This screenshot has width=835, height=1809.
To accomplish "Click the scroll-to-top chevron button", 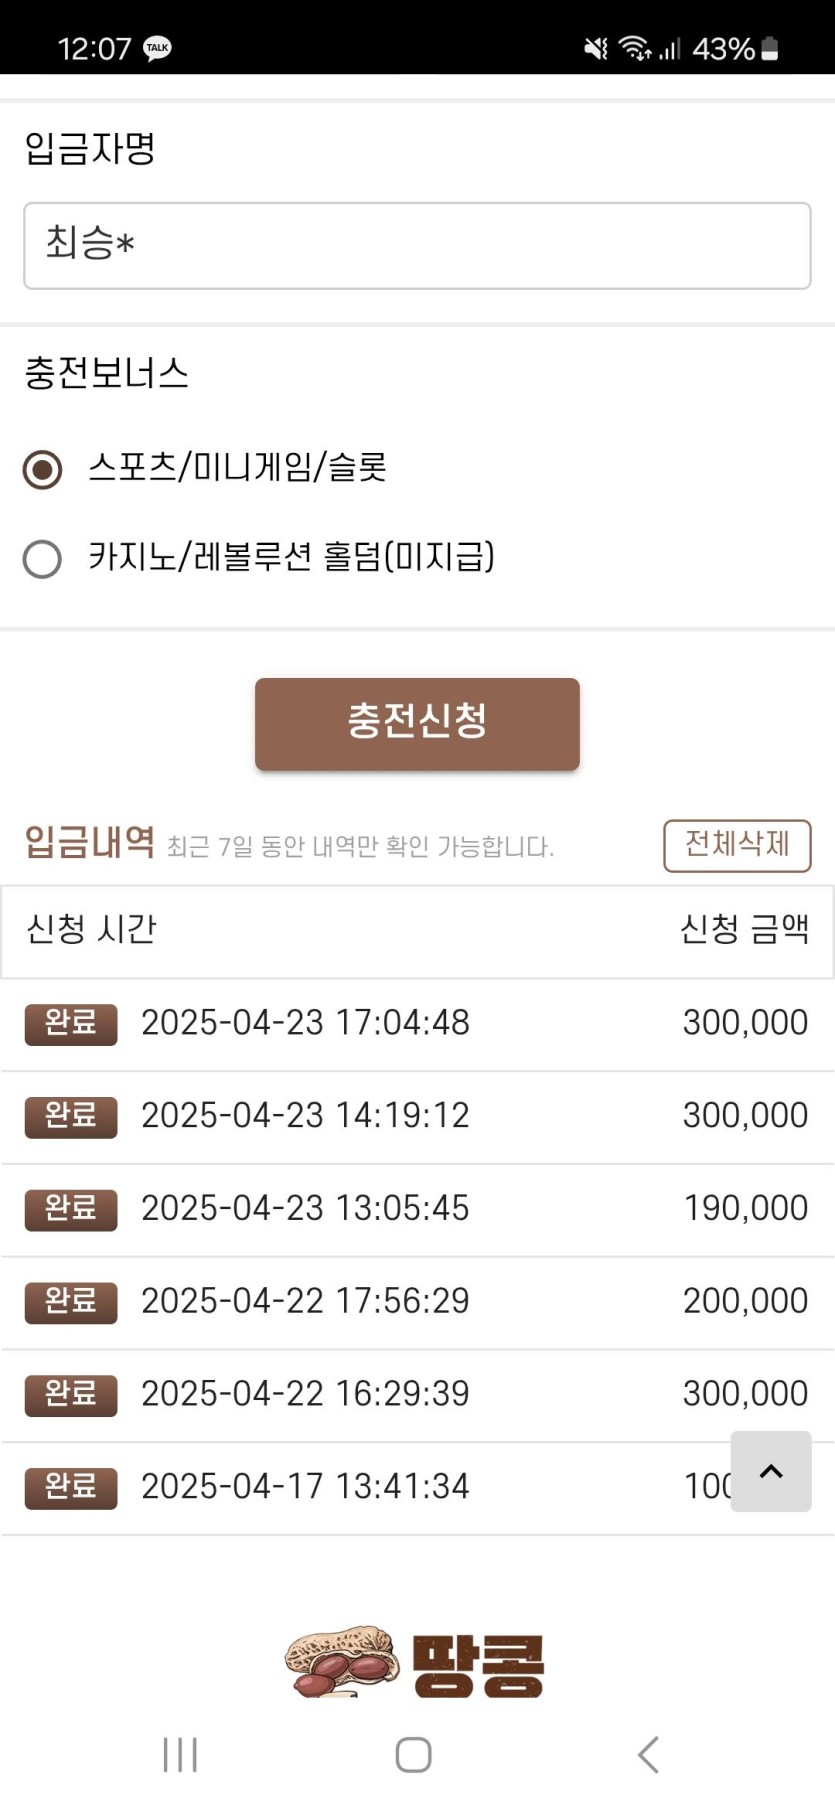I will click(771, 1471).
